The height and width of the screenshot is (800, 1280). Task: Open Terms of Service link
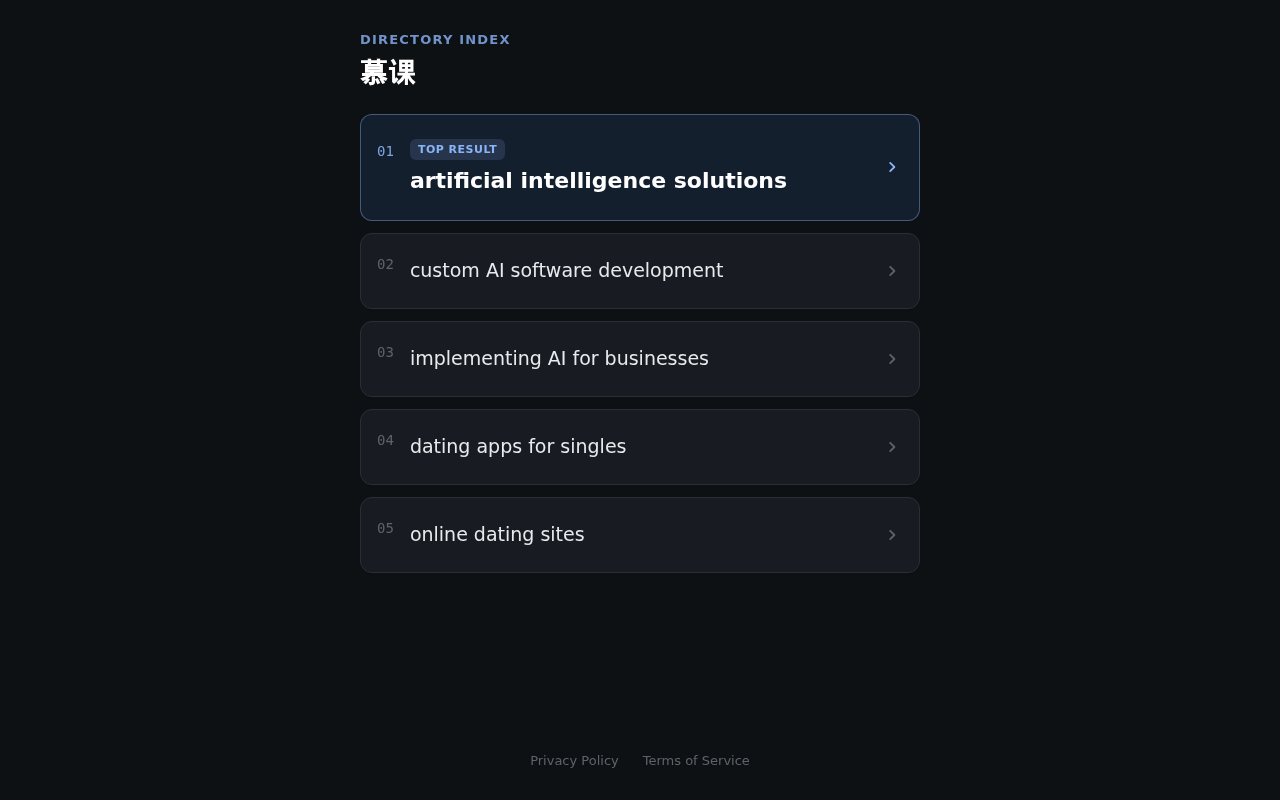point(696,760)
